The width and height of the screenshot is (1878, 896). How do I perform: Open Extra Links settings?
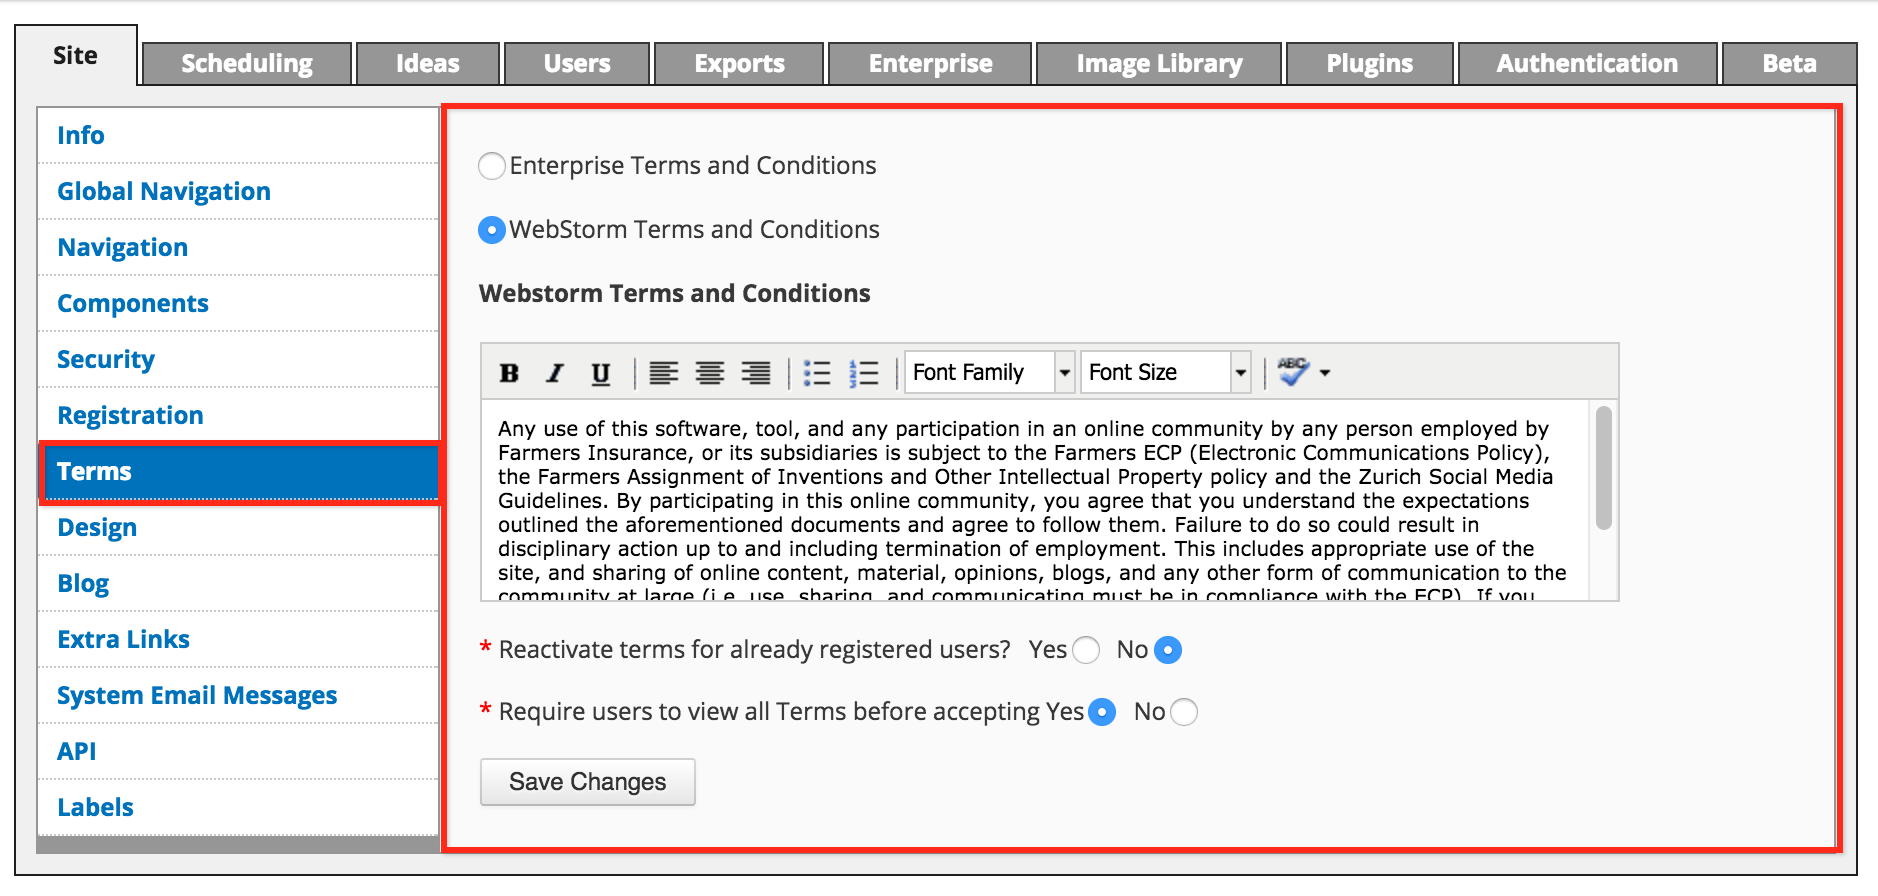[238, 640]
